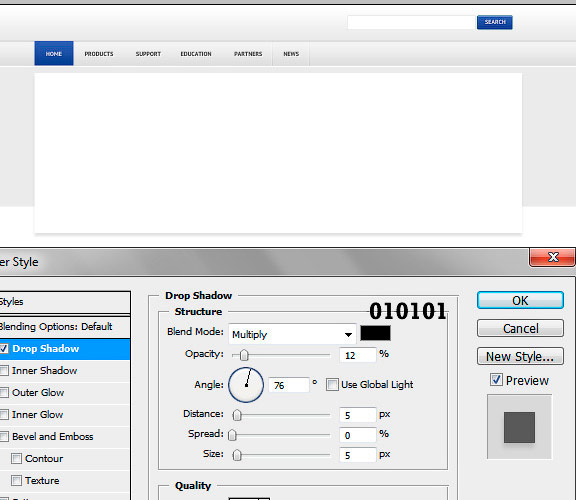
Task: Click the blue SEARCH button
Action: pyautogui.click(x=494, y=22)
